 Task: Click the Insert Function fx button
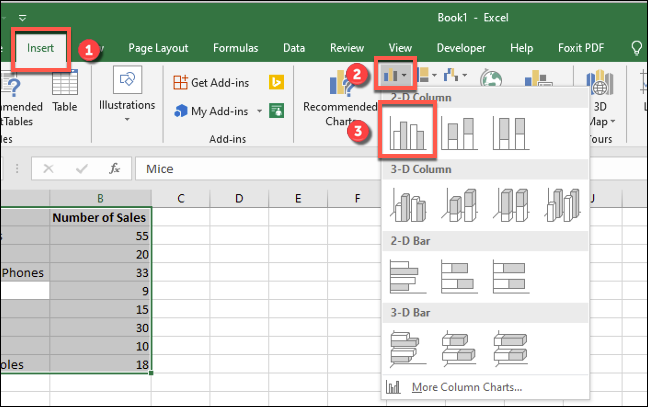[115, 169]
